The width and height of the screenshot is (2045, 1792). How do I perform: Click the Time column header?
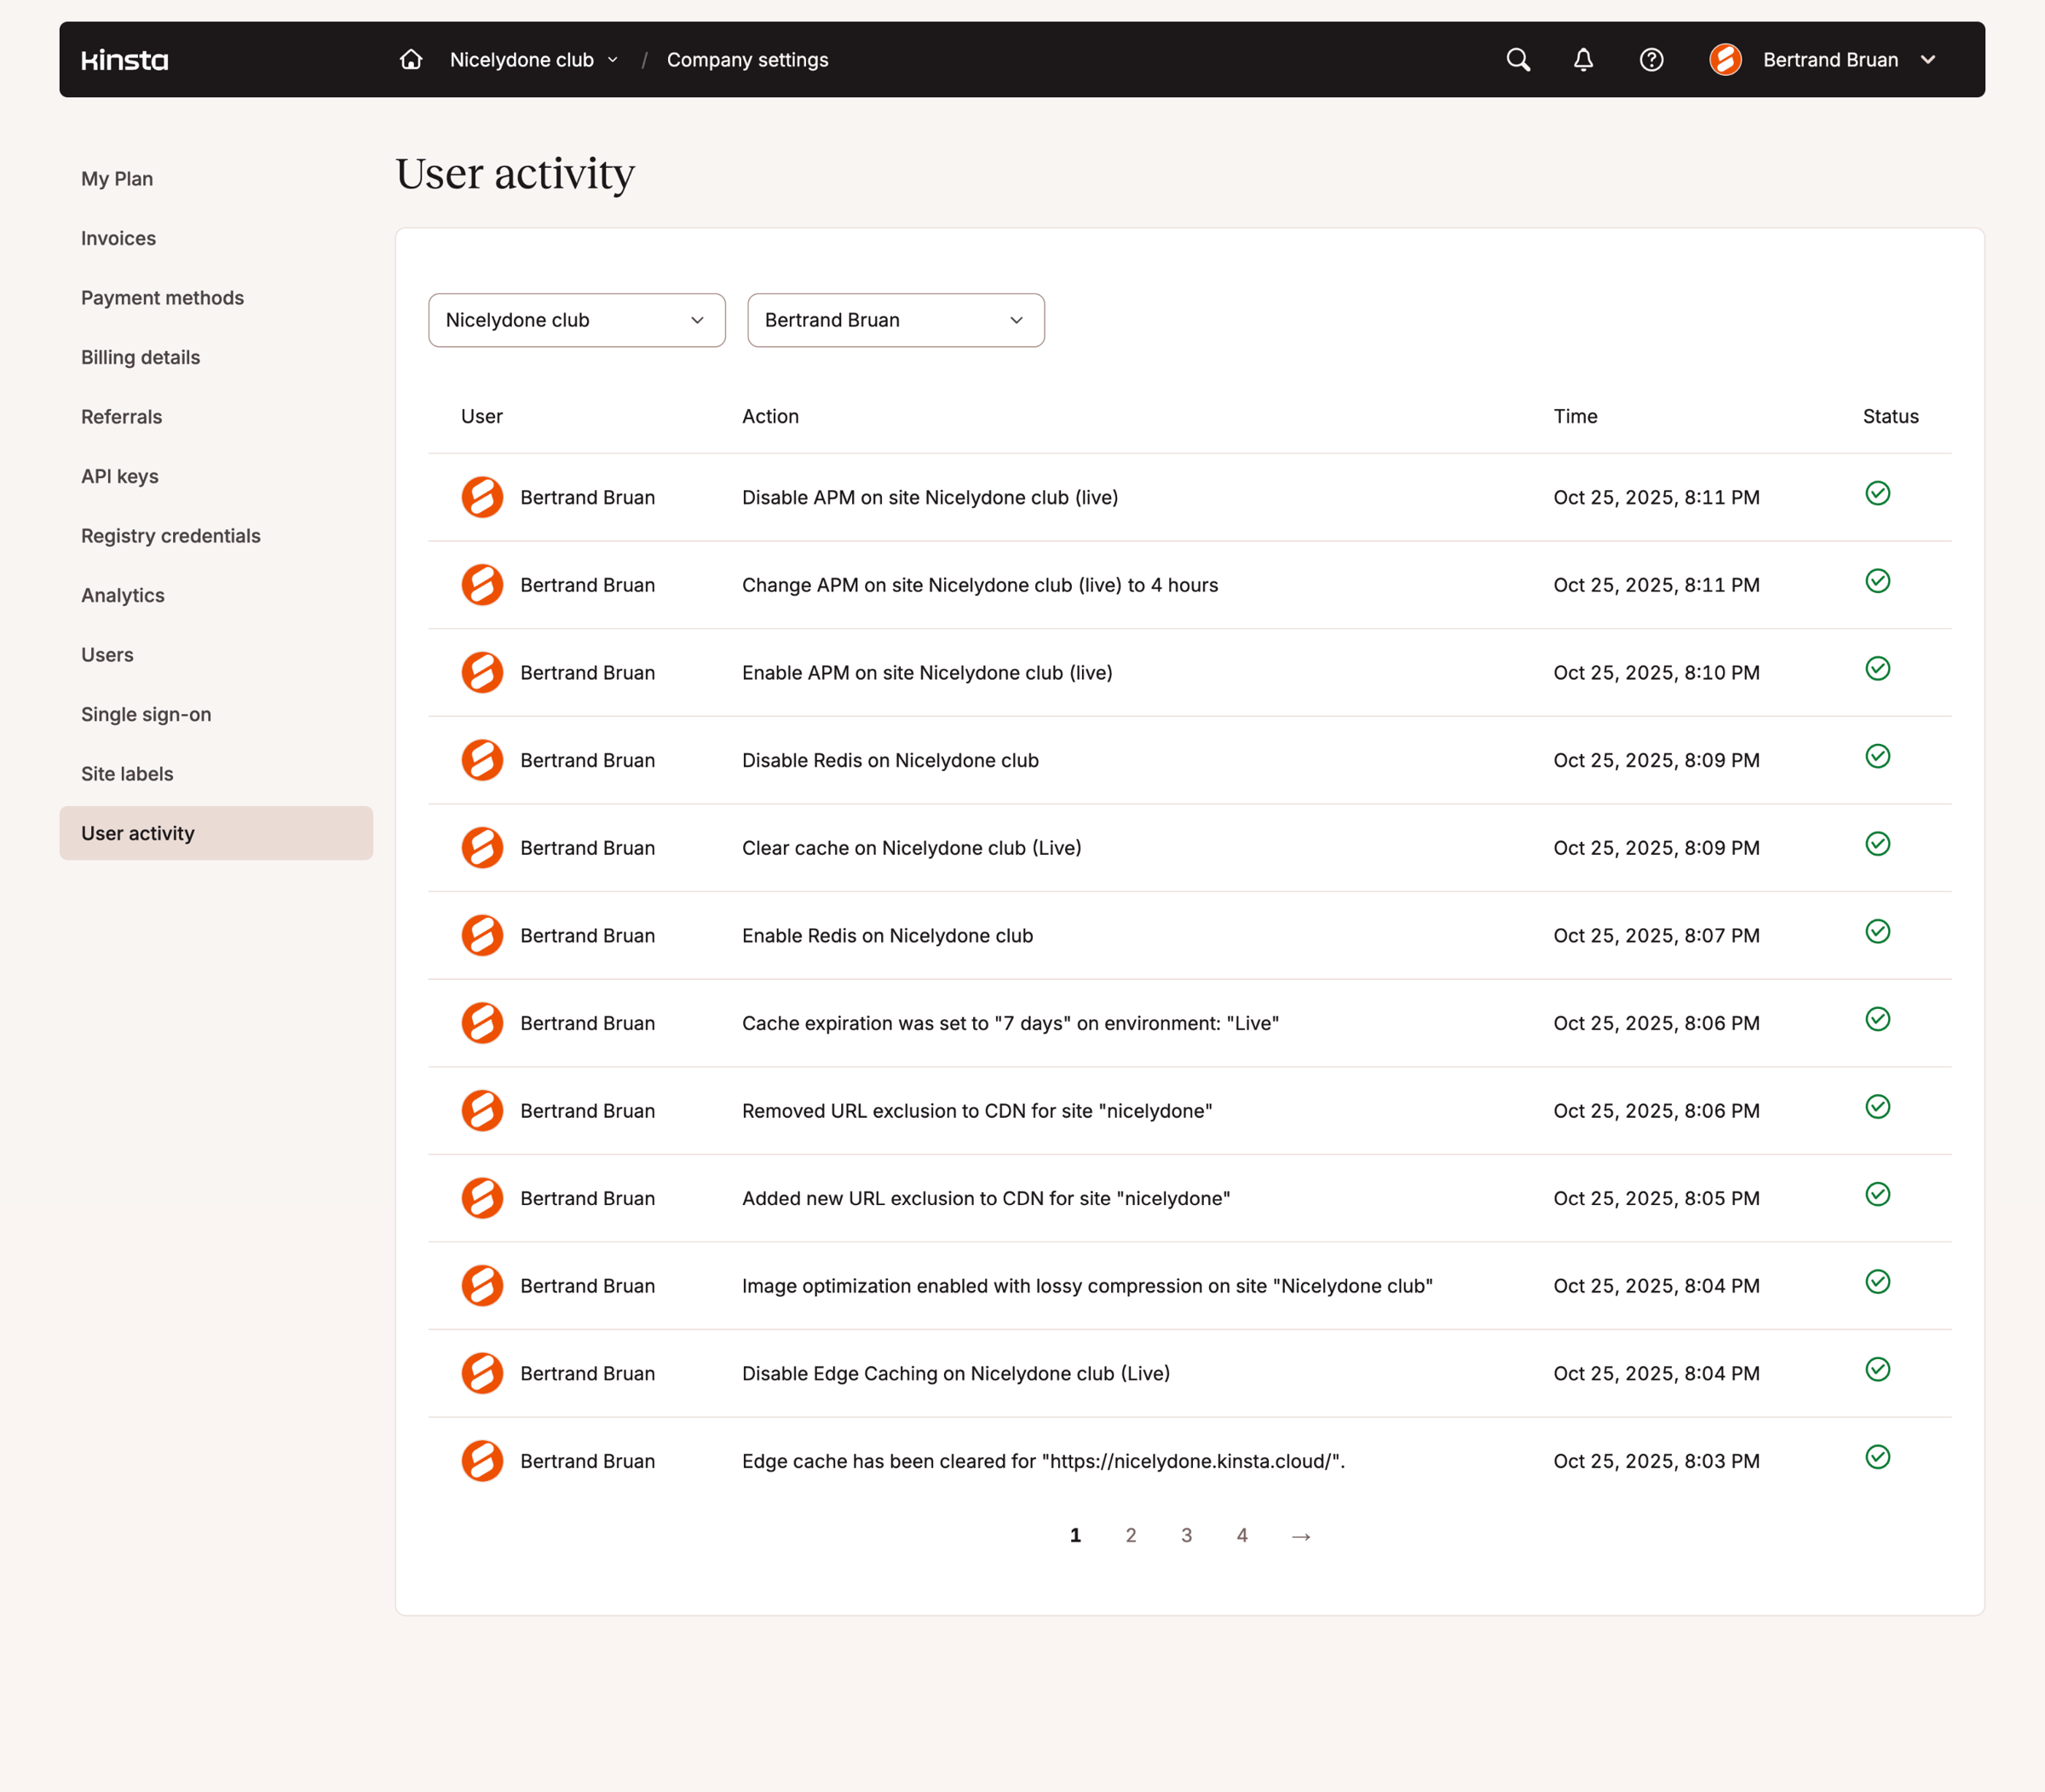point(1576,416)
